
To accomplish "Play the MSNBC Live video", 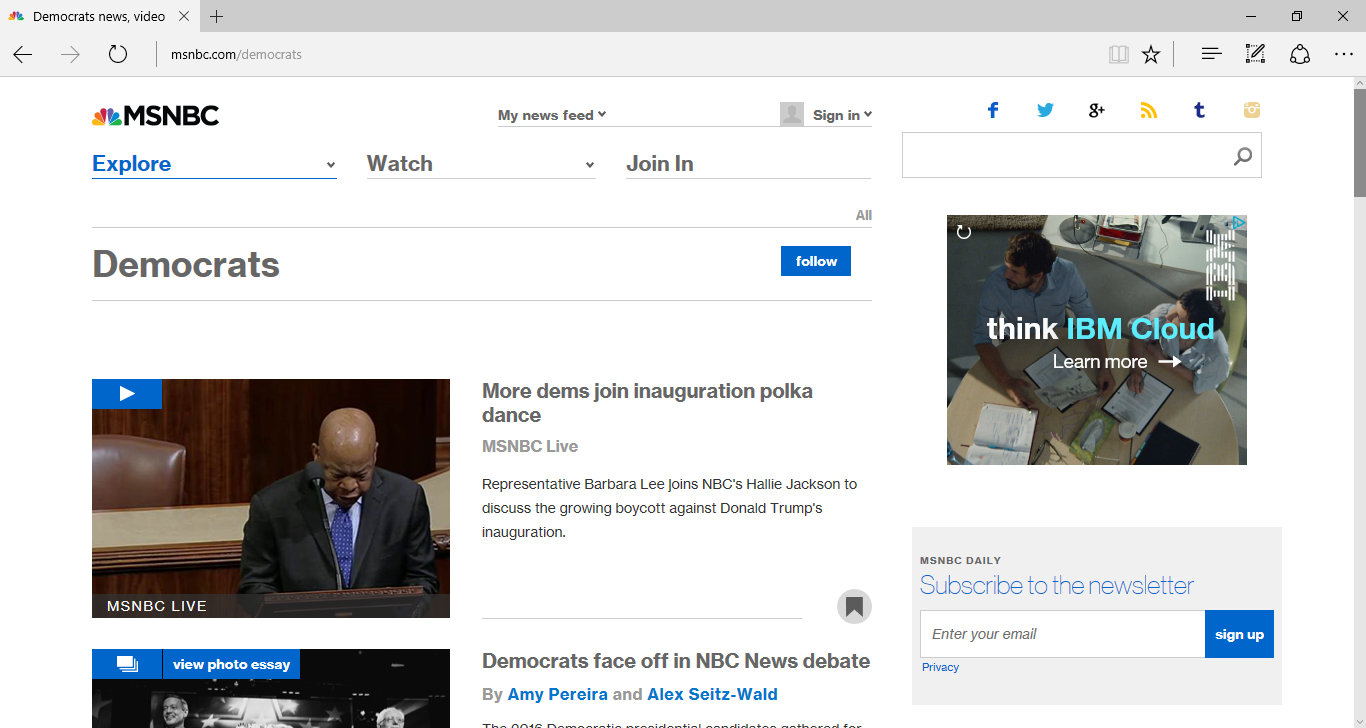I will pyautogui.click(x=127, y=394).
